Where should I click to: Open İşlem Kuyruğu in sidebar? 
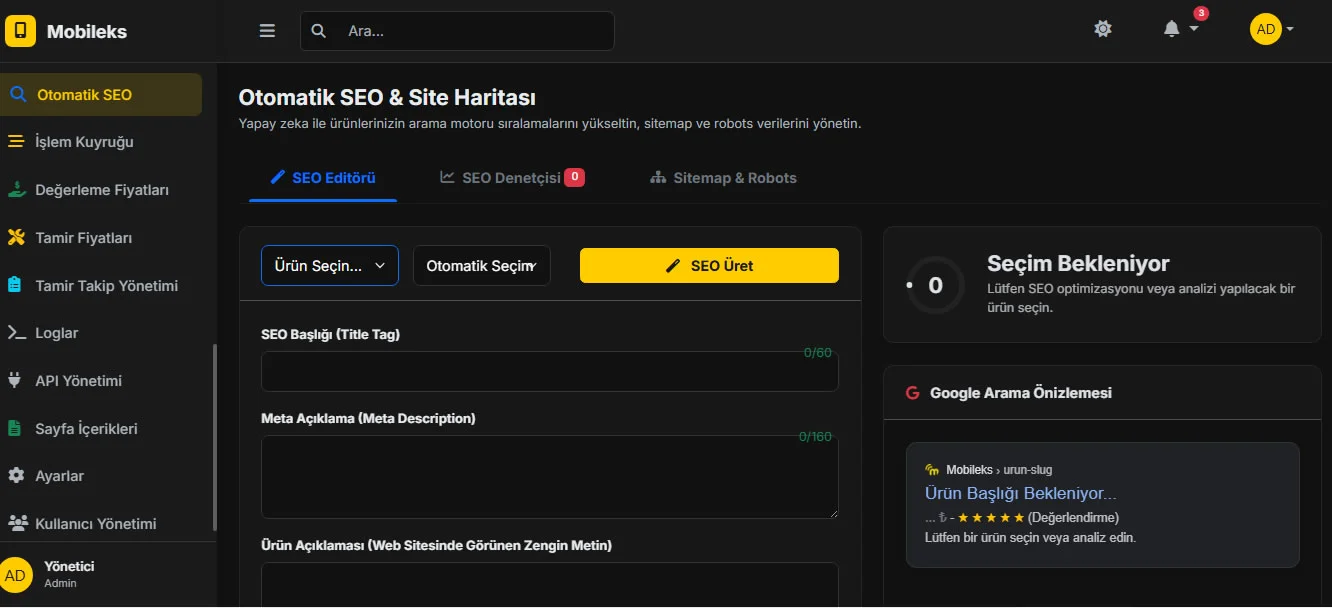point(101,142)
